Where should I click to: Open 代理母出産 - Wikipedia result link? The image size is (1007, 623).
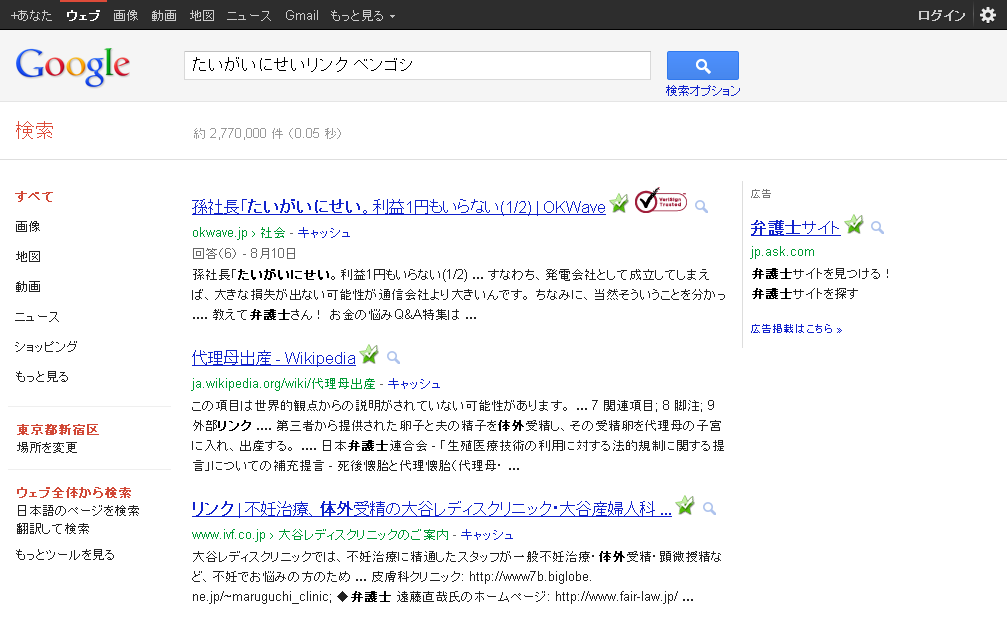(x=273, y=358)
